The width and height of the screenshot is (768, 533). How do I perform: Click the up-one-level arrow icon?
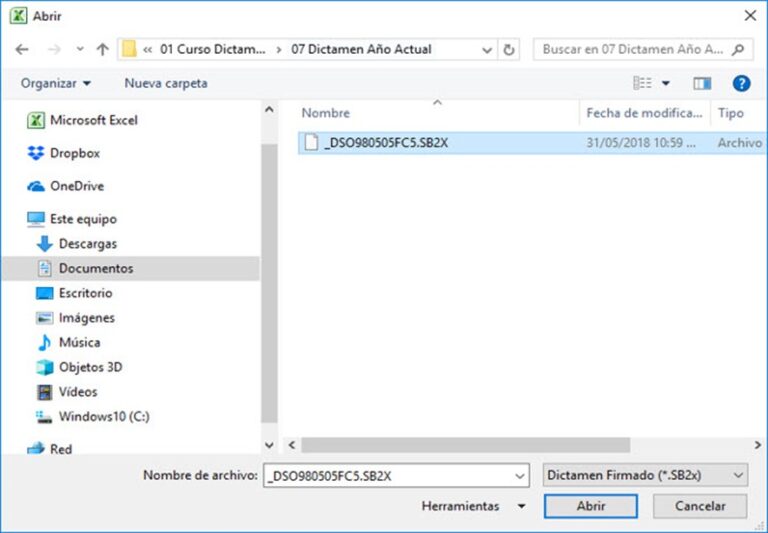102,49
